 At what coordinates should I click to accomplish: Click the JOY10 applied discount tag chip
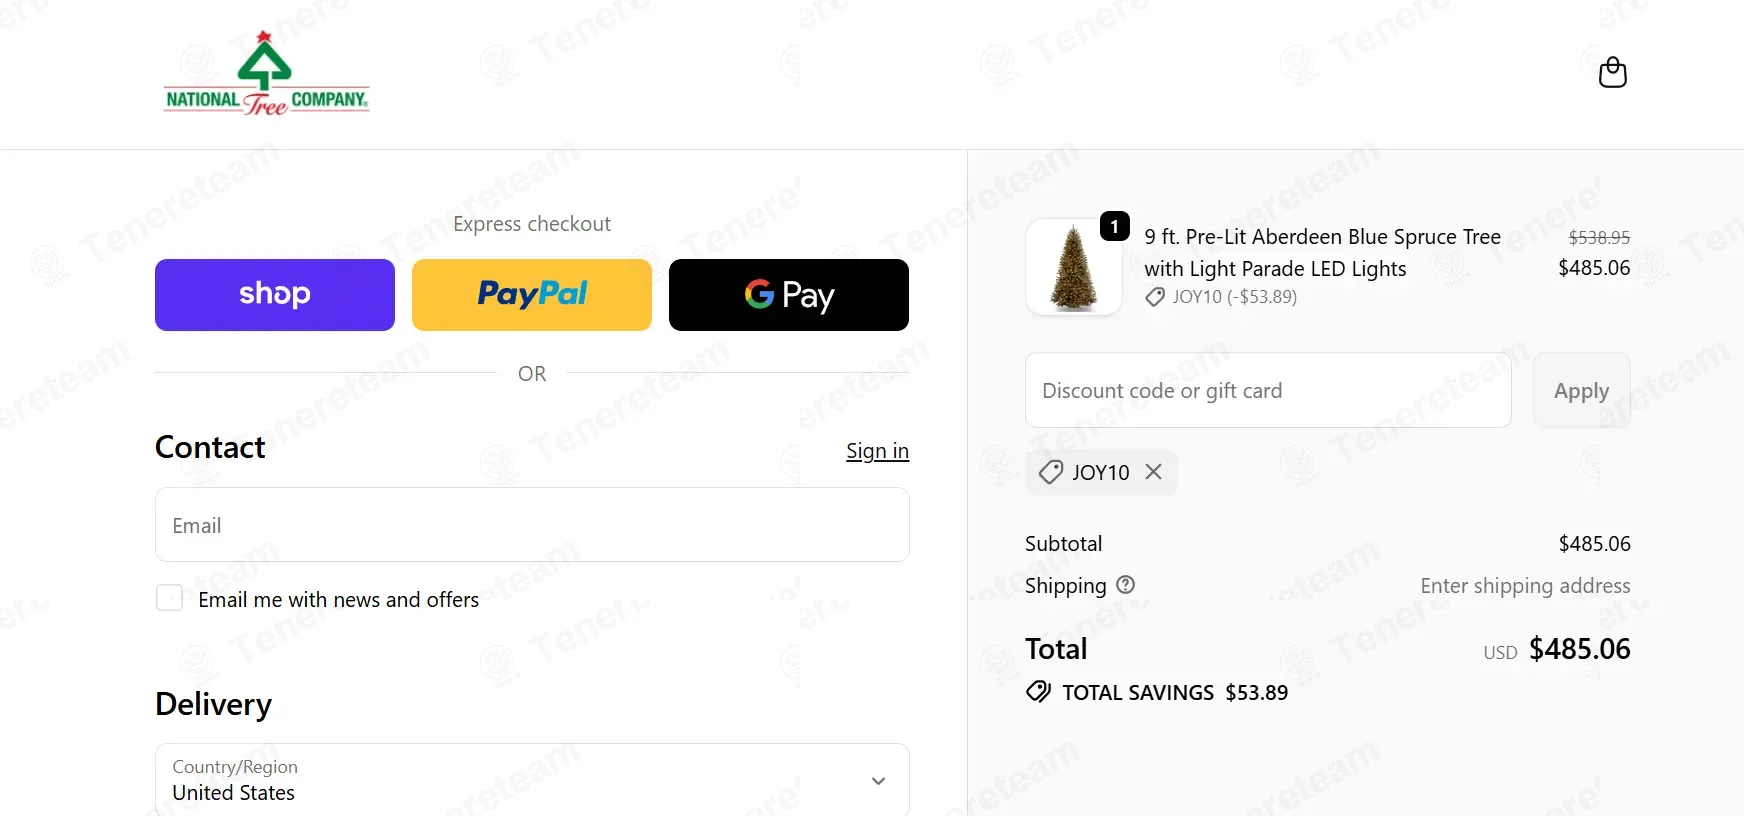[x=1088, y=472]
